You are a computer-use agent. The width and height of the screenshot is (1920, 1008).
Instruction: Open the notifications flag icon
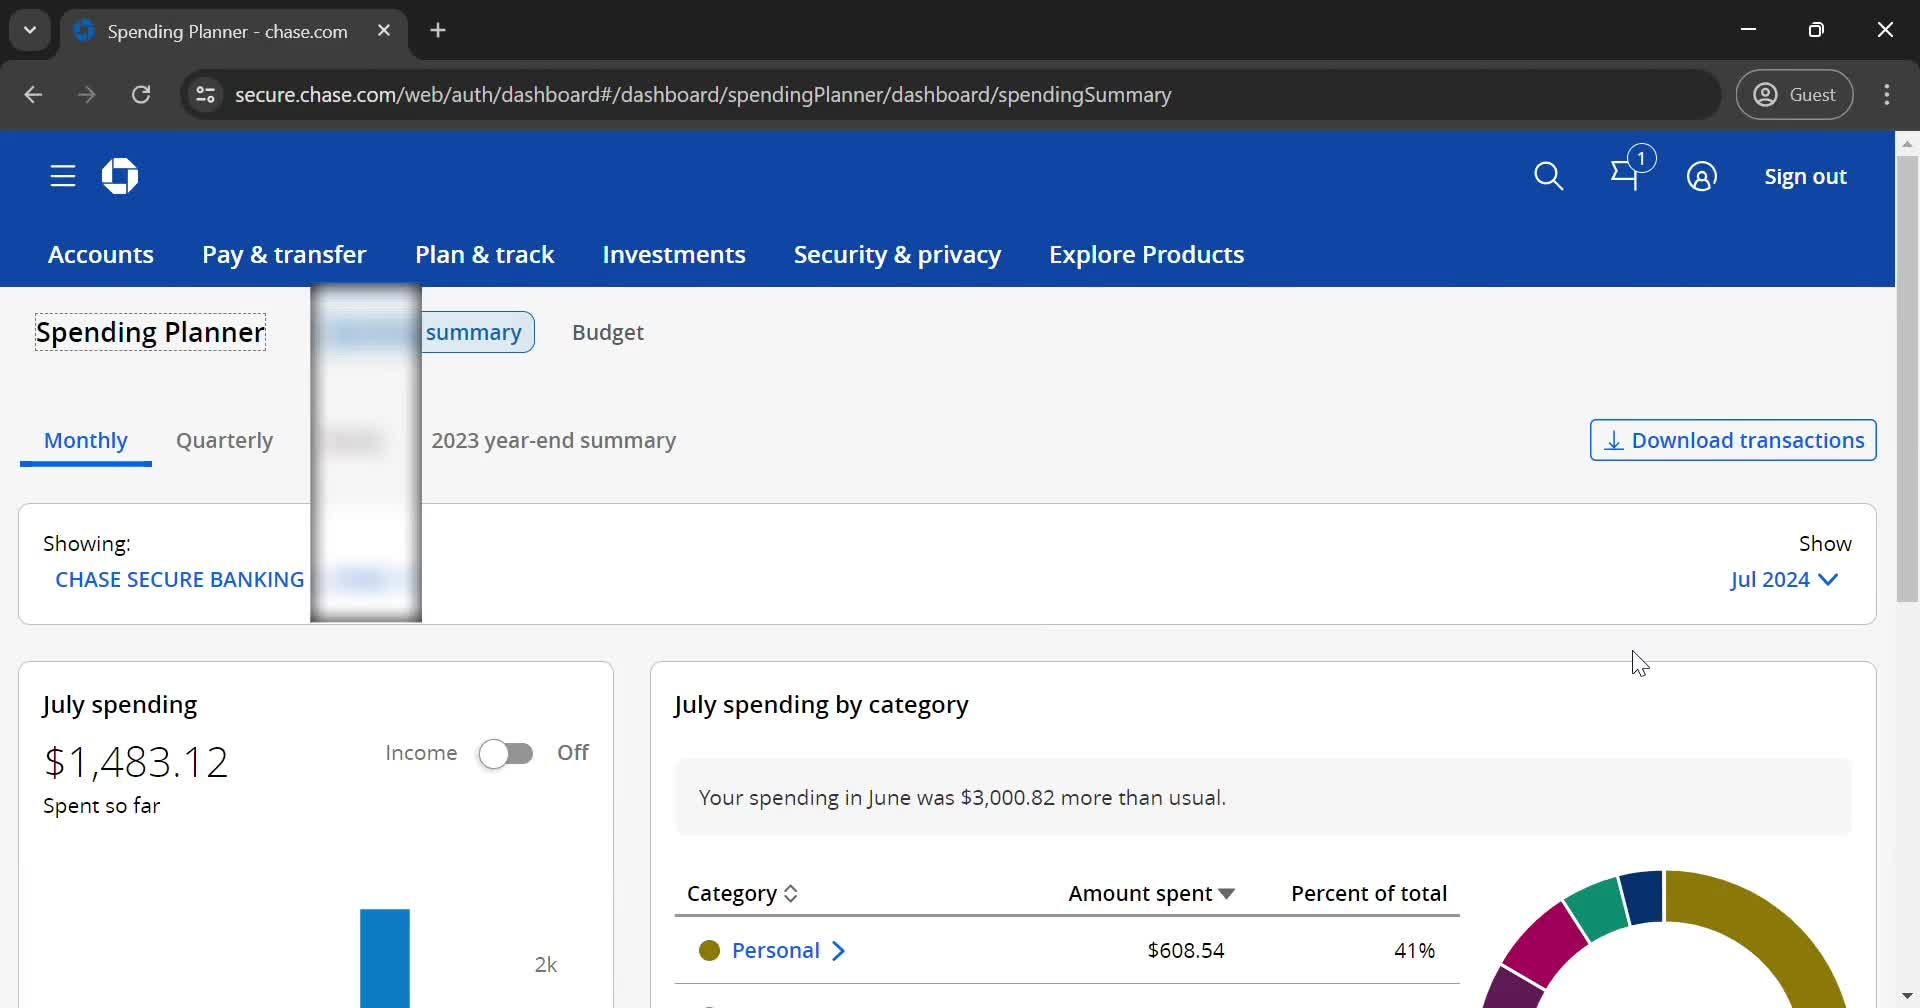(1626, 175)
